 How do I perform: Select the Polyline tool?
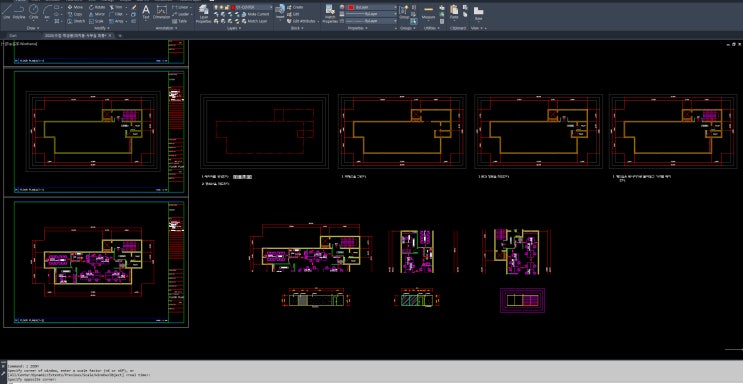(x=19, y=11)
